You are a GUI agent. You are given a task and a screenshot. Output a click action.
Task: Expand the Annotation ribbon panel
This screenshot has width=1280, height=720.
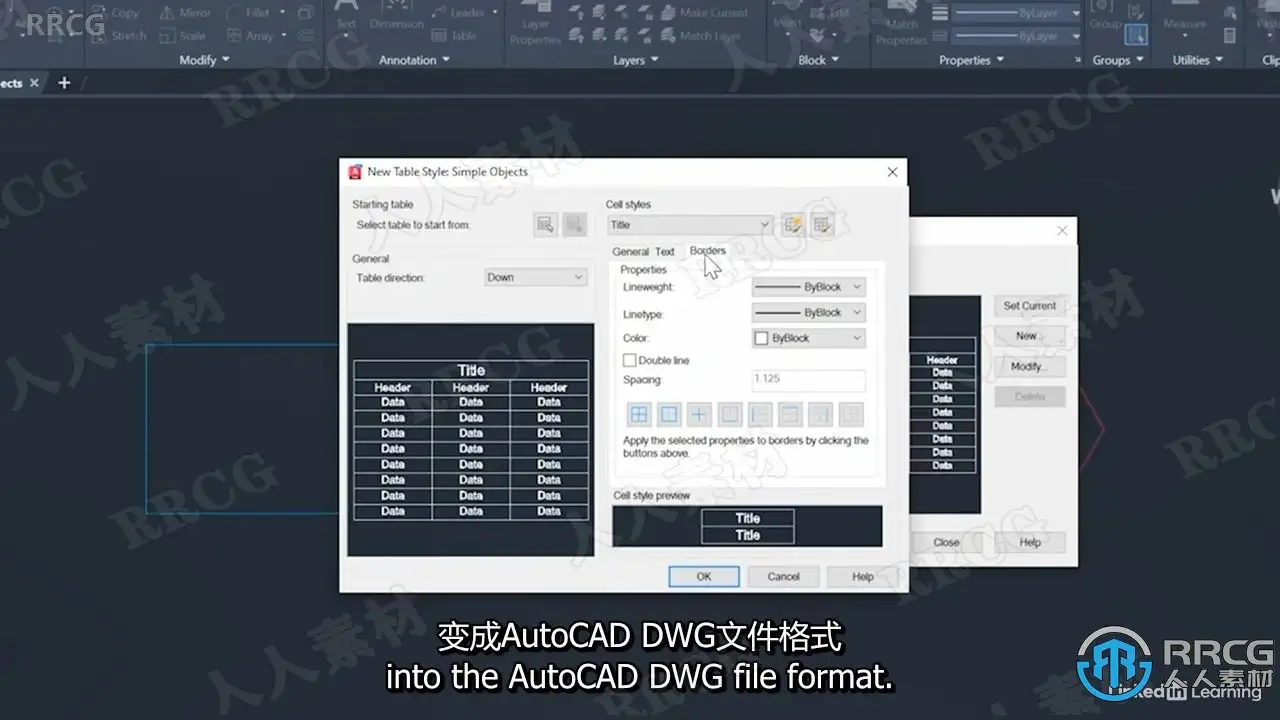point(414,60)
